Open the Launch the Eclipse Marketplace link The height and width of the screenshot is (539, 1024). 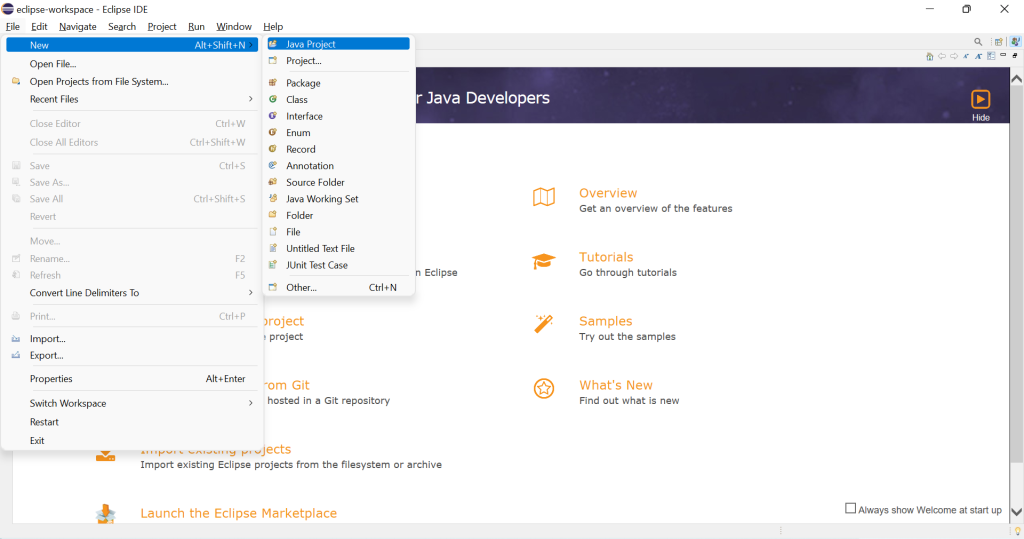click(x=238, y=513)
